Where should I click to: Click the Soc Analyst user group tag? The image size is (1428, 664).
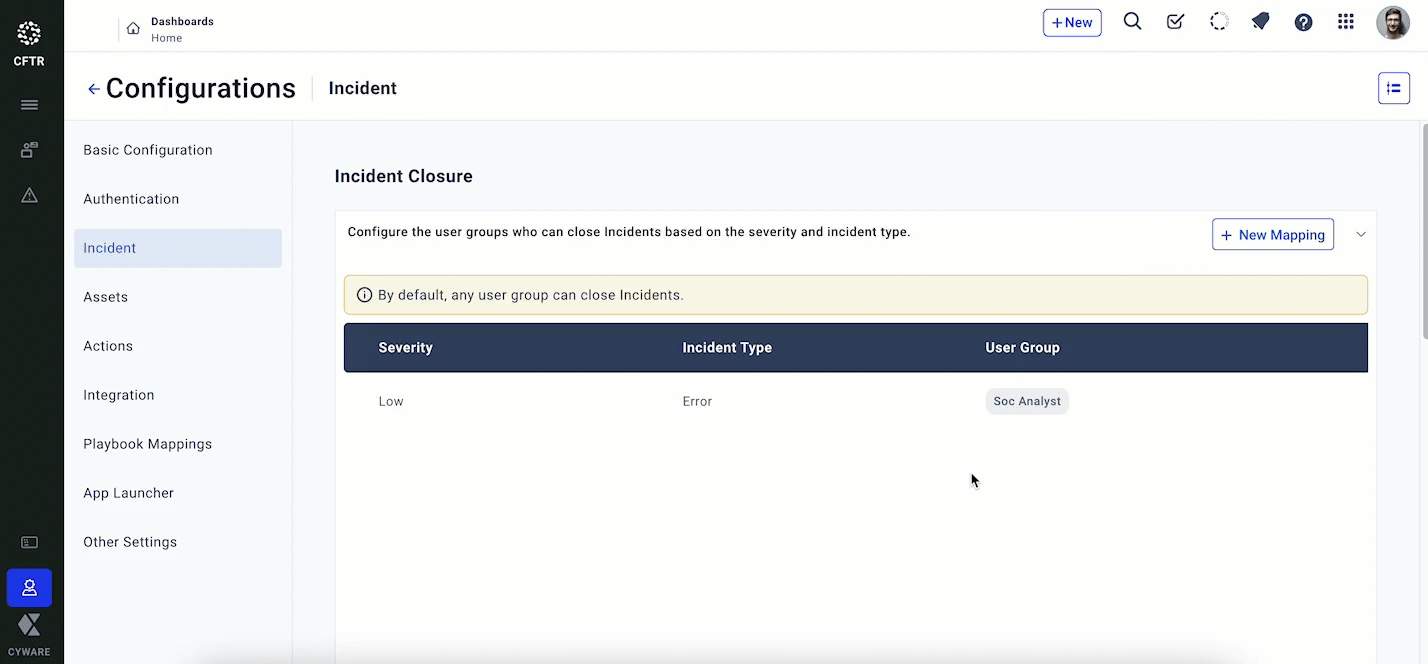(1027, 401)
